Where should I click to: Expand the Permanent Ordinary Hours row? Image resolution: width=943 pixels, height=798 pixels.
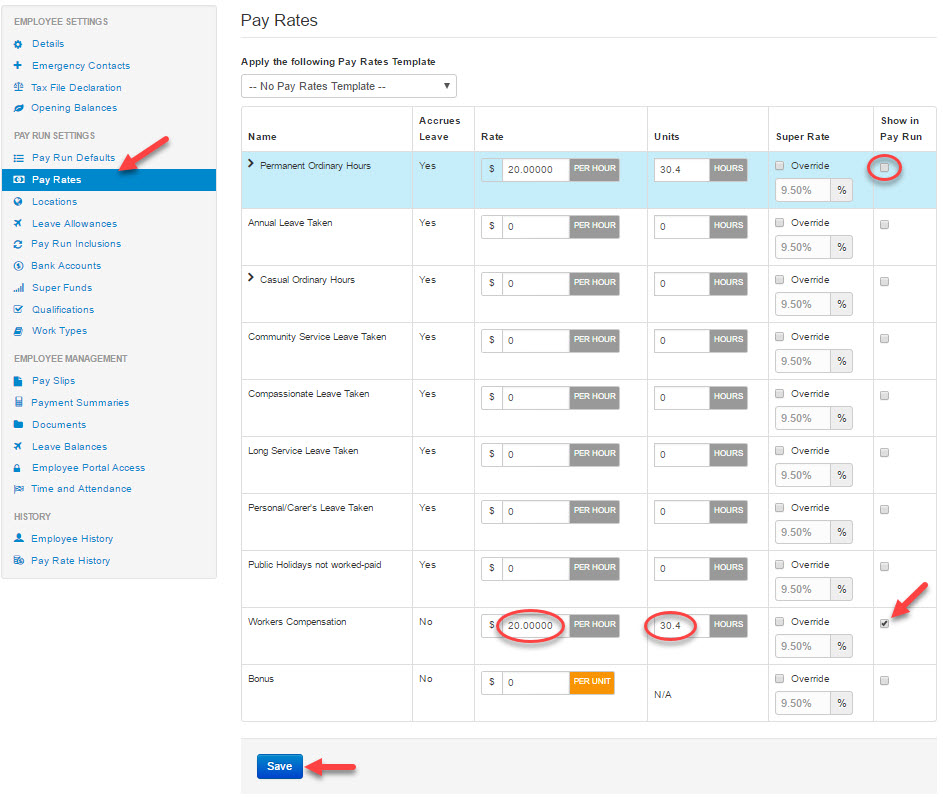(251, 164)
